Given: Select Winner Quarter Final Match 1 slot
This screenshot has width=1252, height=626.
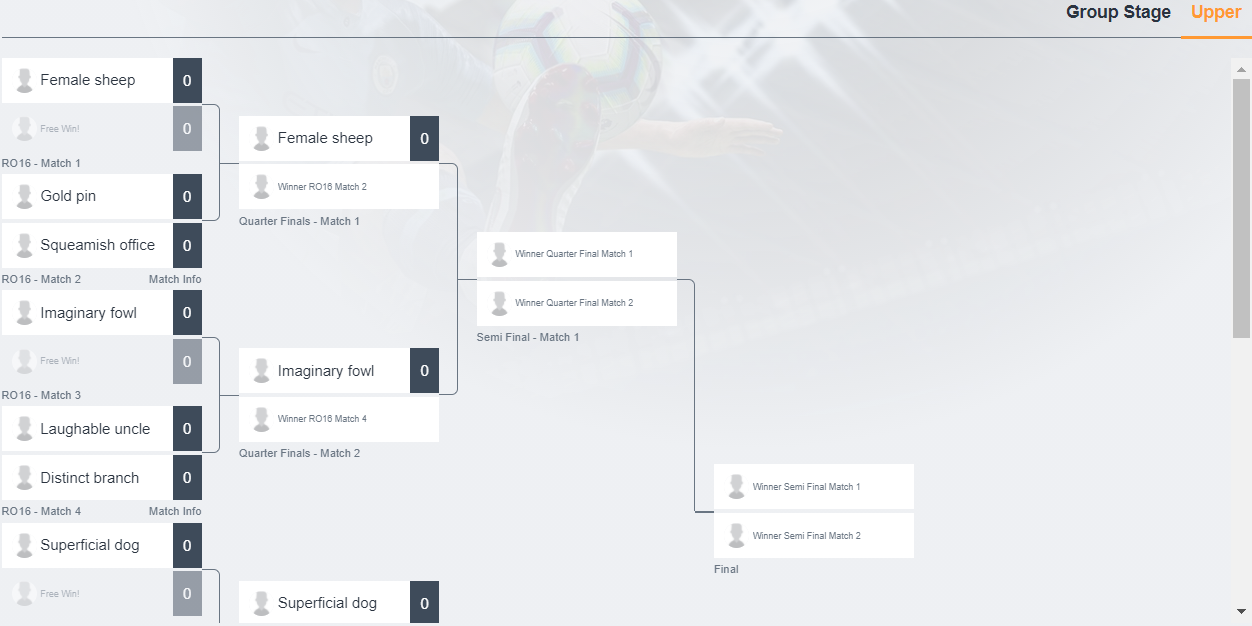Looking at the screenshot, I should pyautogui.click(x=576, y=254).
